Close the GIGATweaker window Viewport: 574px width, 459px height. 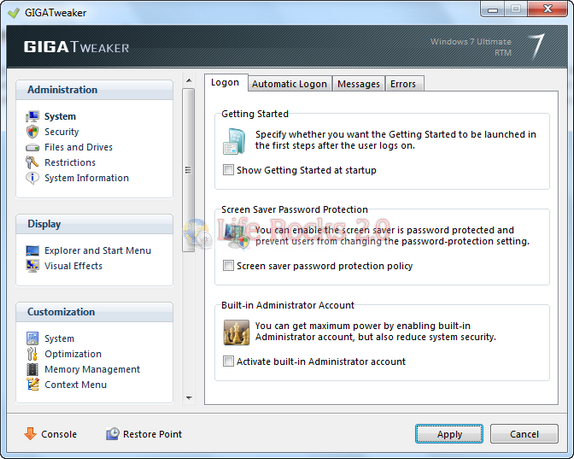tap(548, 9)
